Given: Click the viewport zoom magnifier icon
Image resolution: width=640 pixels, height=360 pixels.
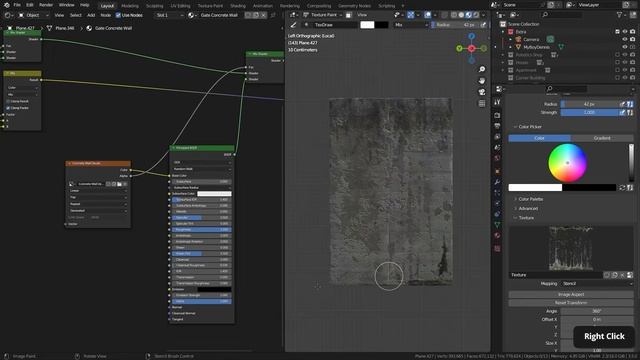Looking at the screenshot, I should (x=482, y=69).
